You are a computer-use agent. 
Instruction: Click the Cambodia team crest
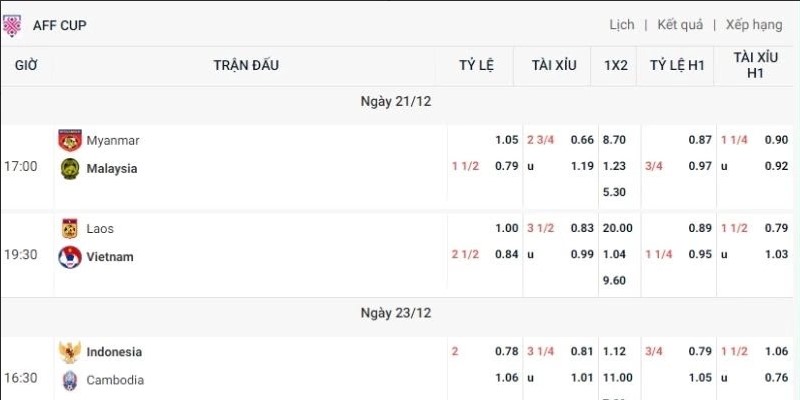tap(69, 380)
